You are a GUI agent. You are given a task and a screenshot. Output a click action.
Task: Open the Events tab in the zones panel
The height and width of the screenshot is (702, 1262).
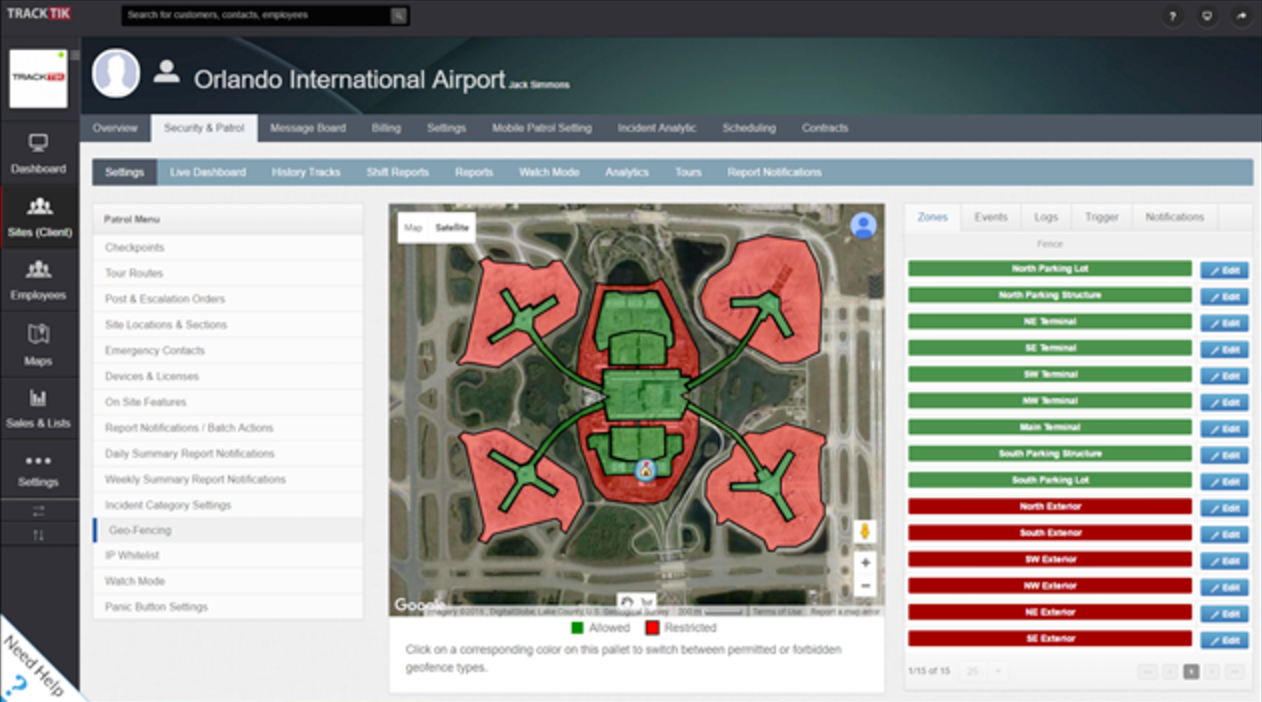991,217
